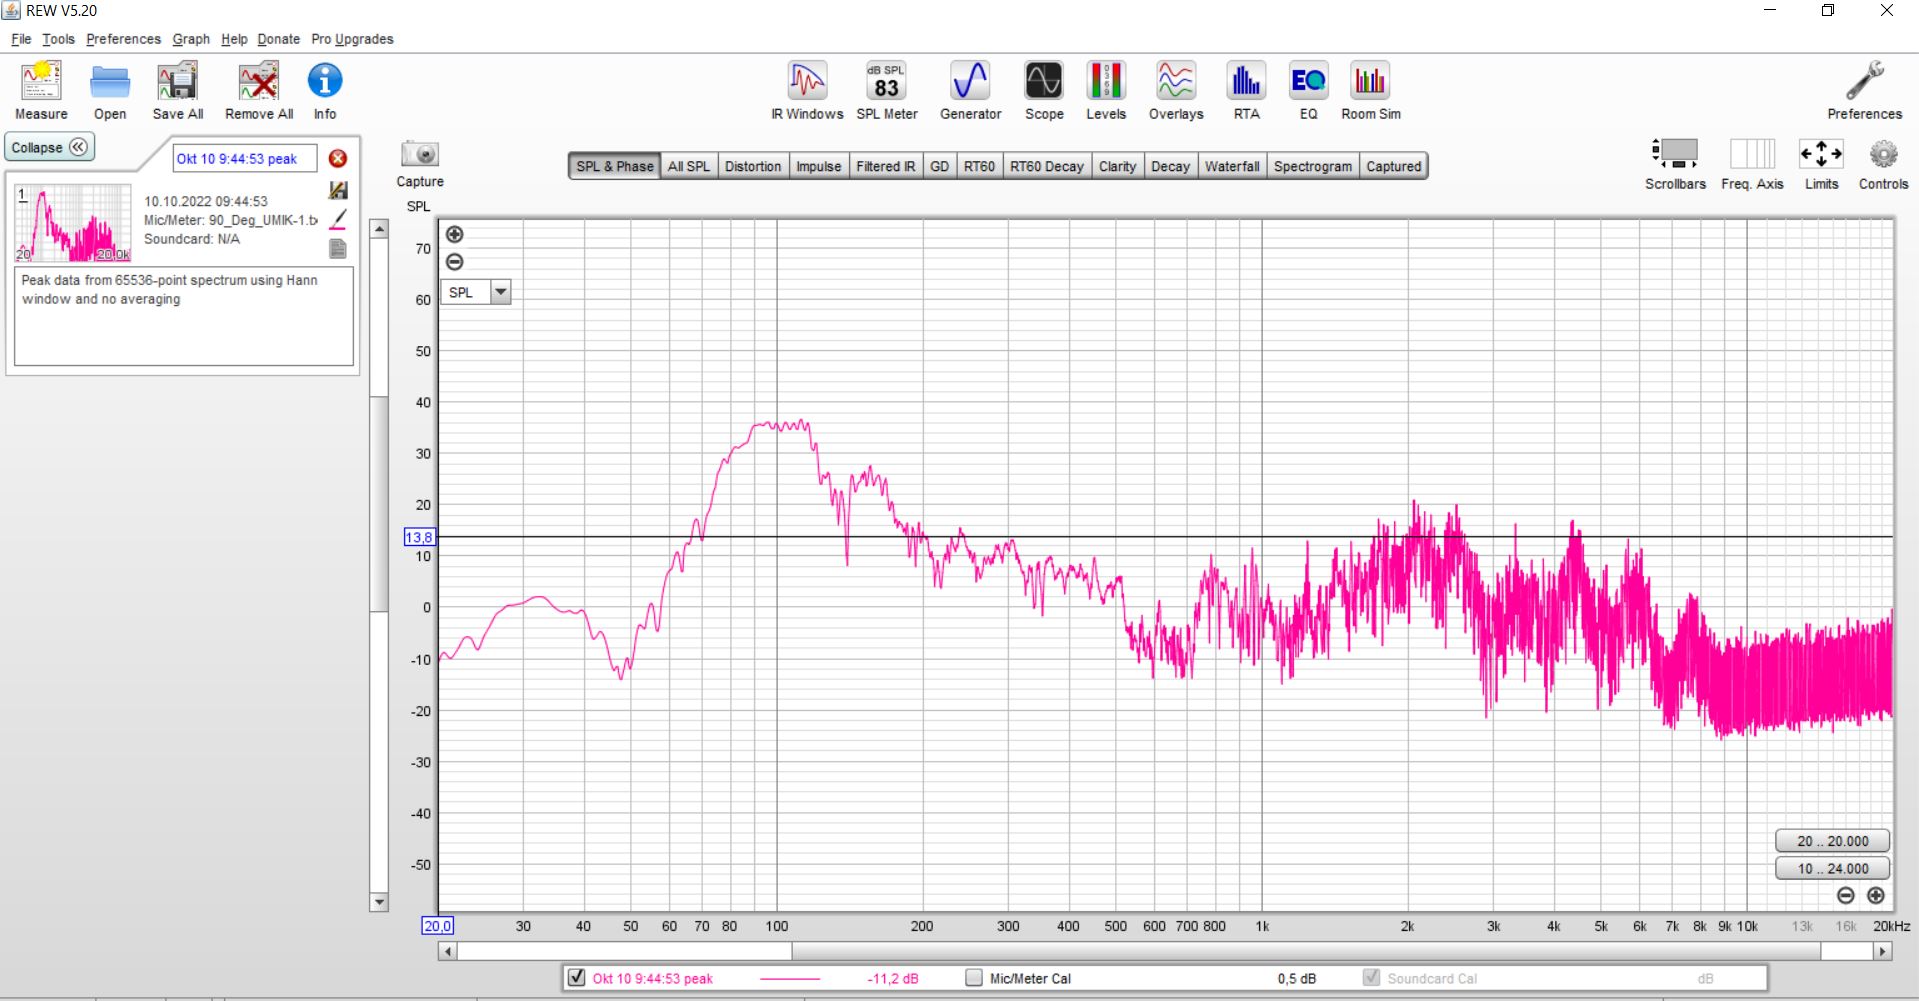The width and height of the screenshot is (1919, 1001).
Task: Switch to the GD tab
Action: (x=939, y=166)
